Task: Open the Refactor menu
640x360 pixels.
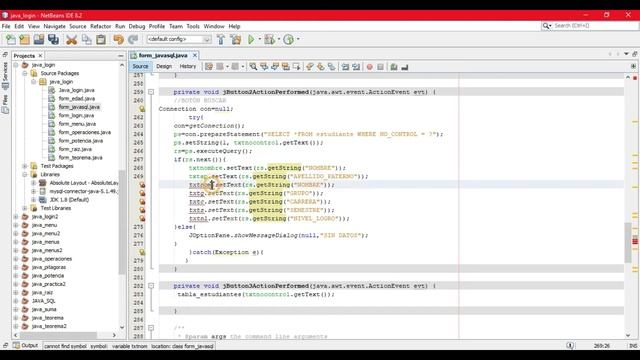Action: [100, 26]
